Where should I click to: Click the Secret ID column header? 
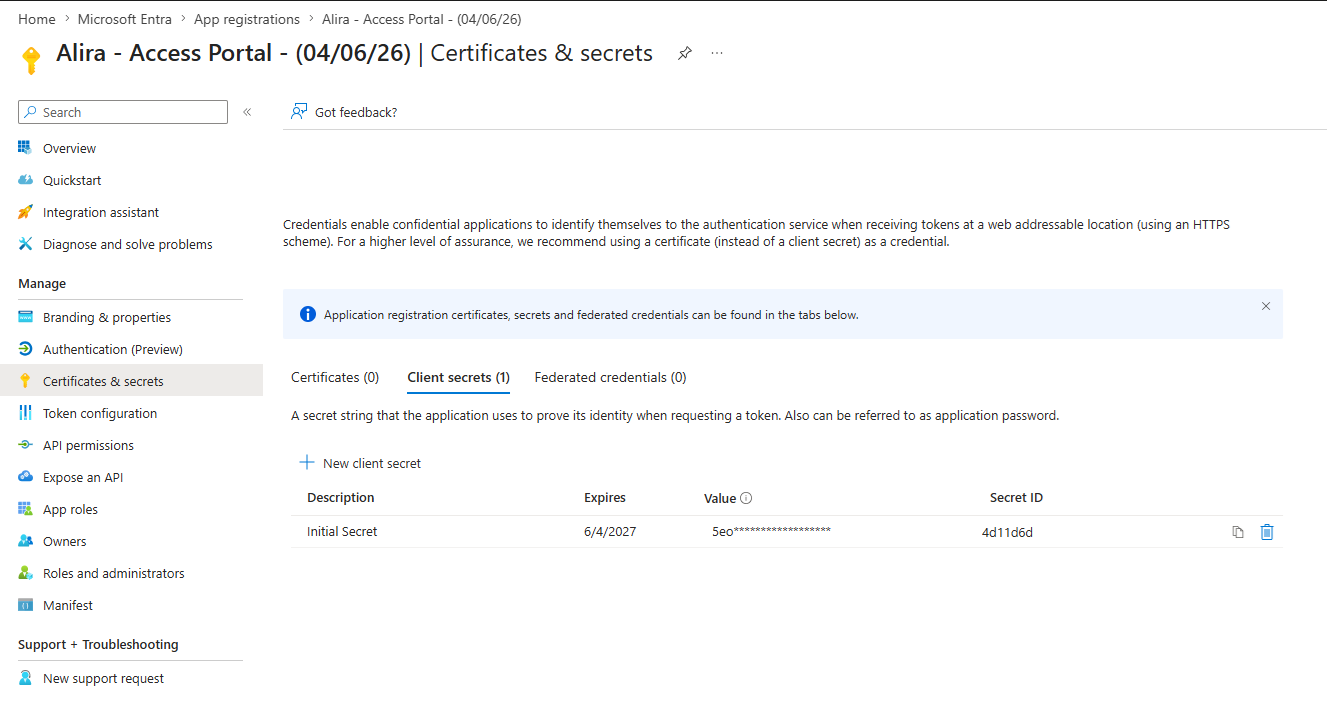1016,498
